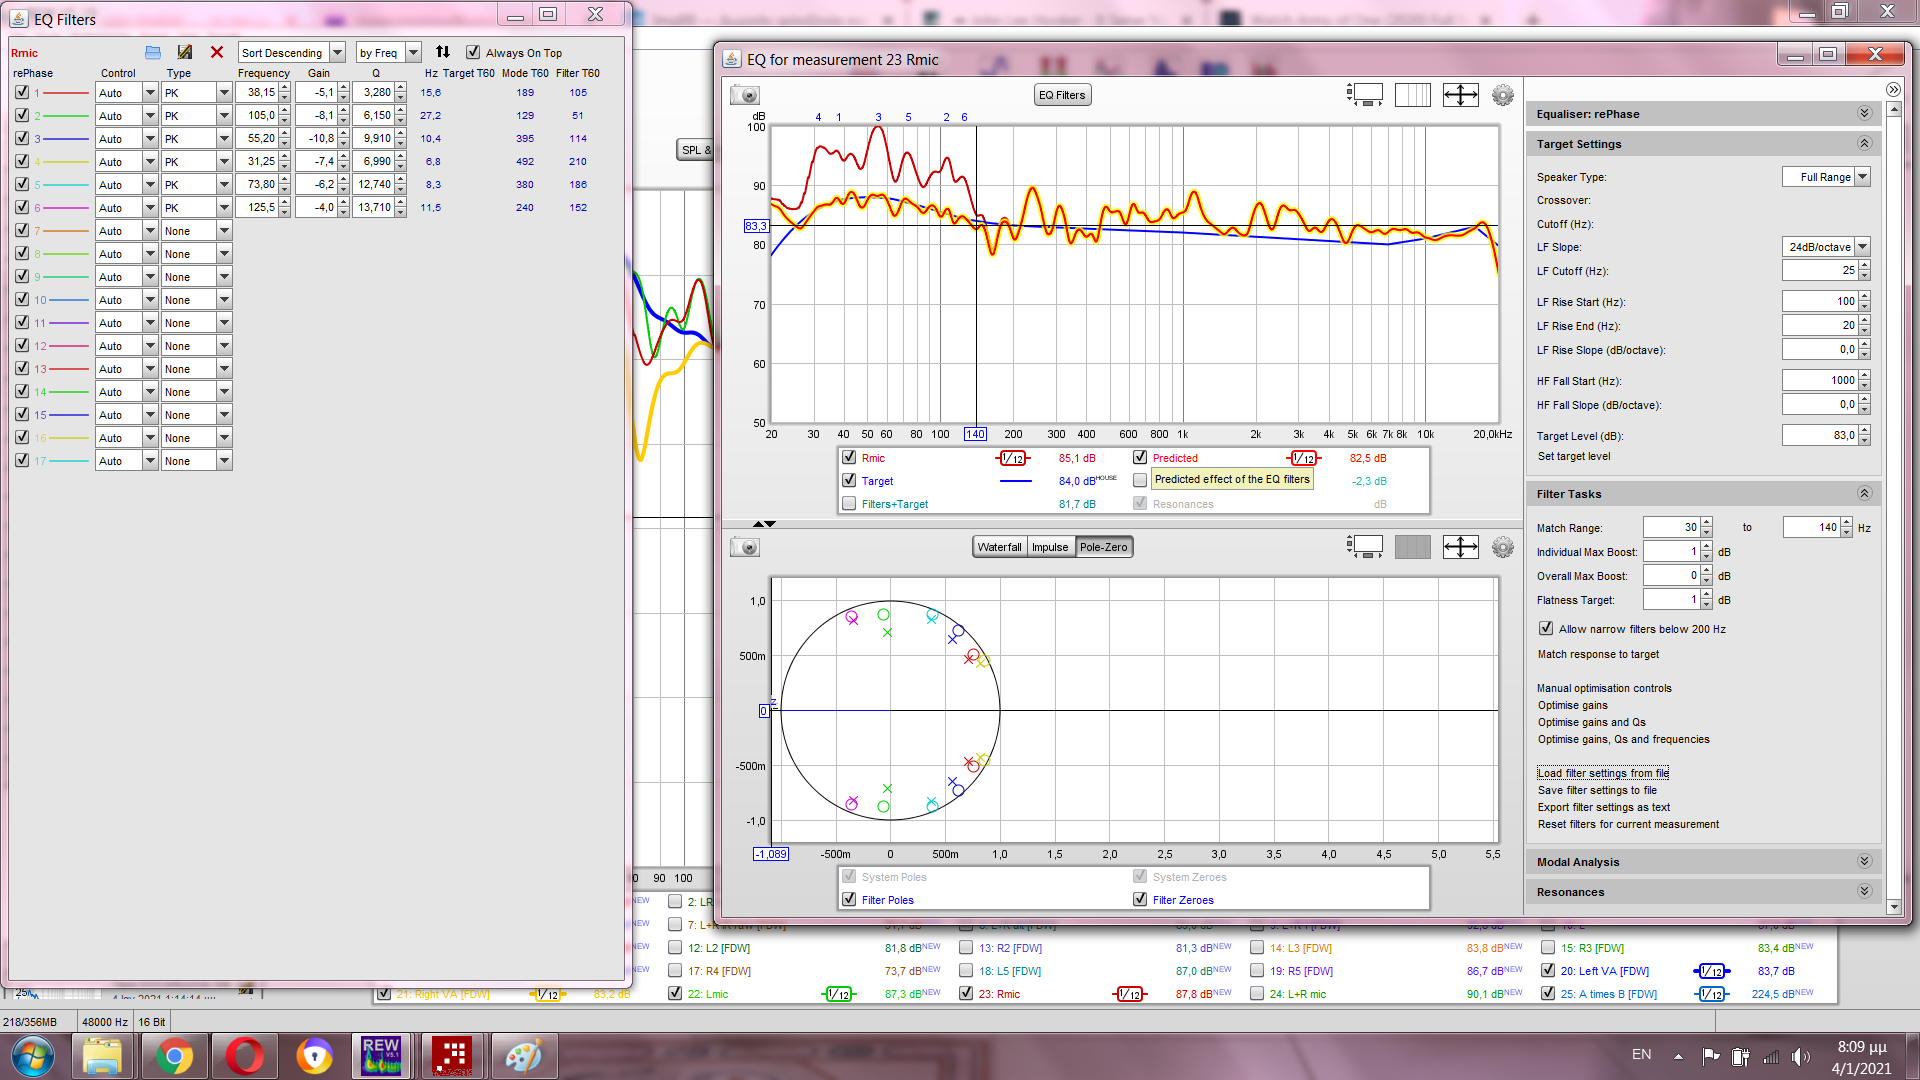Click Load filter settings from file
Viewport: 1920px width, 1080px height.
point(1603,773)
